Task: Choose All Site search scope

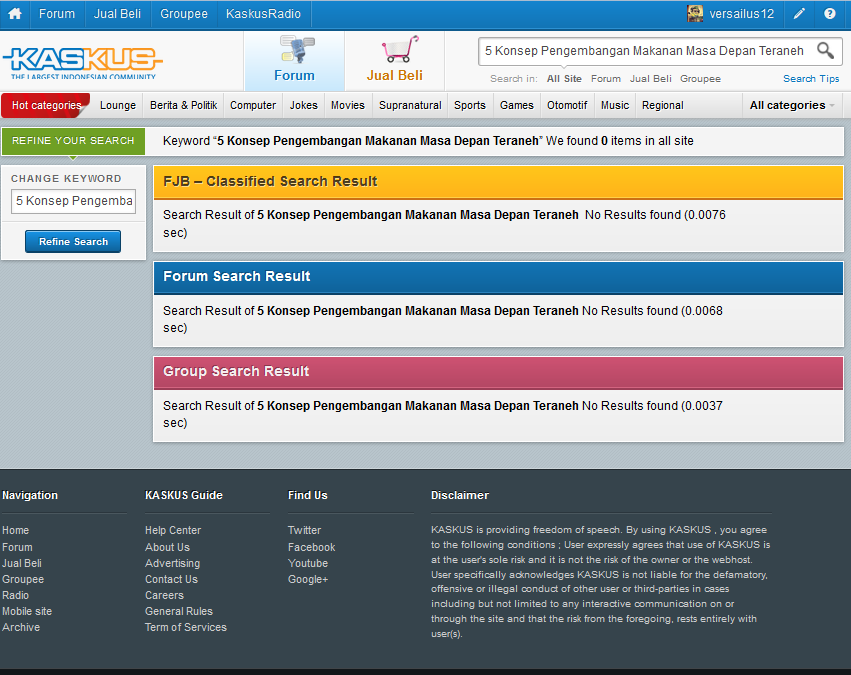Action: click(564, 79)
